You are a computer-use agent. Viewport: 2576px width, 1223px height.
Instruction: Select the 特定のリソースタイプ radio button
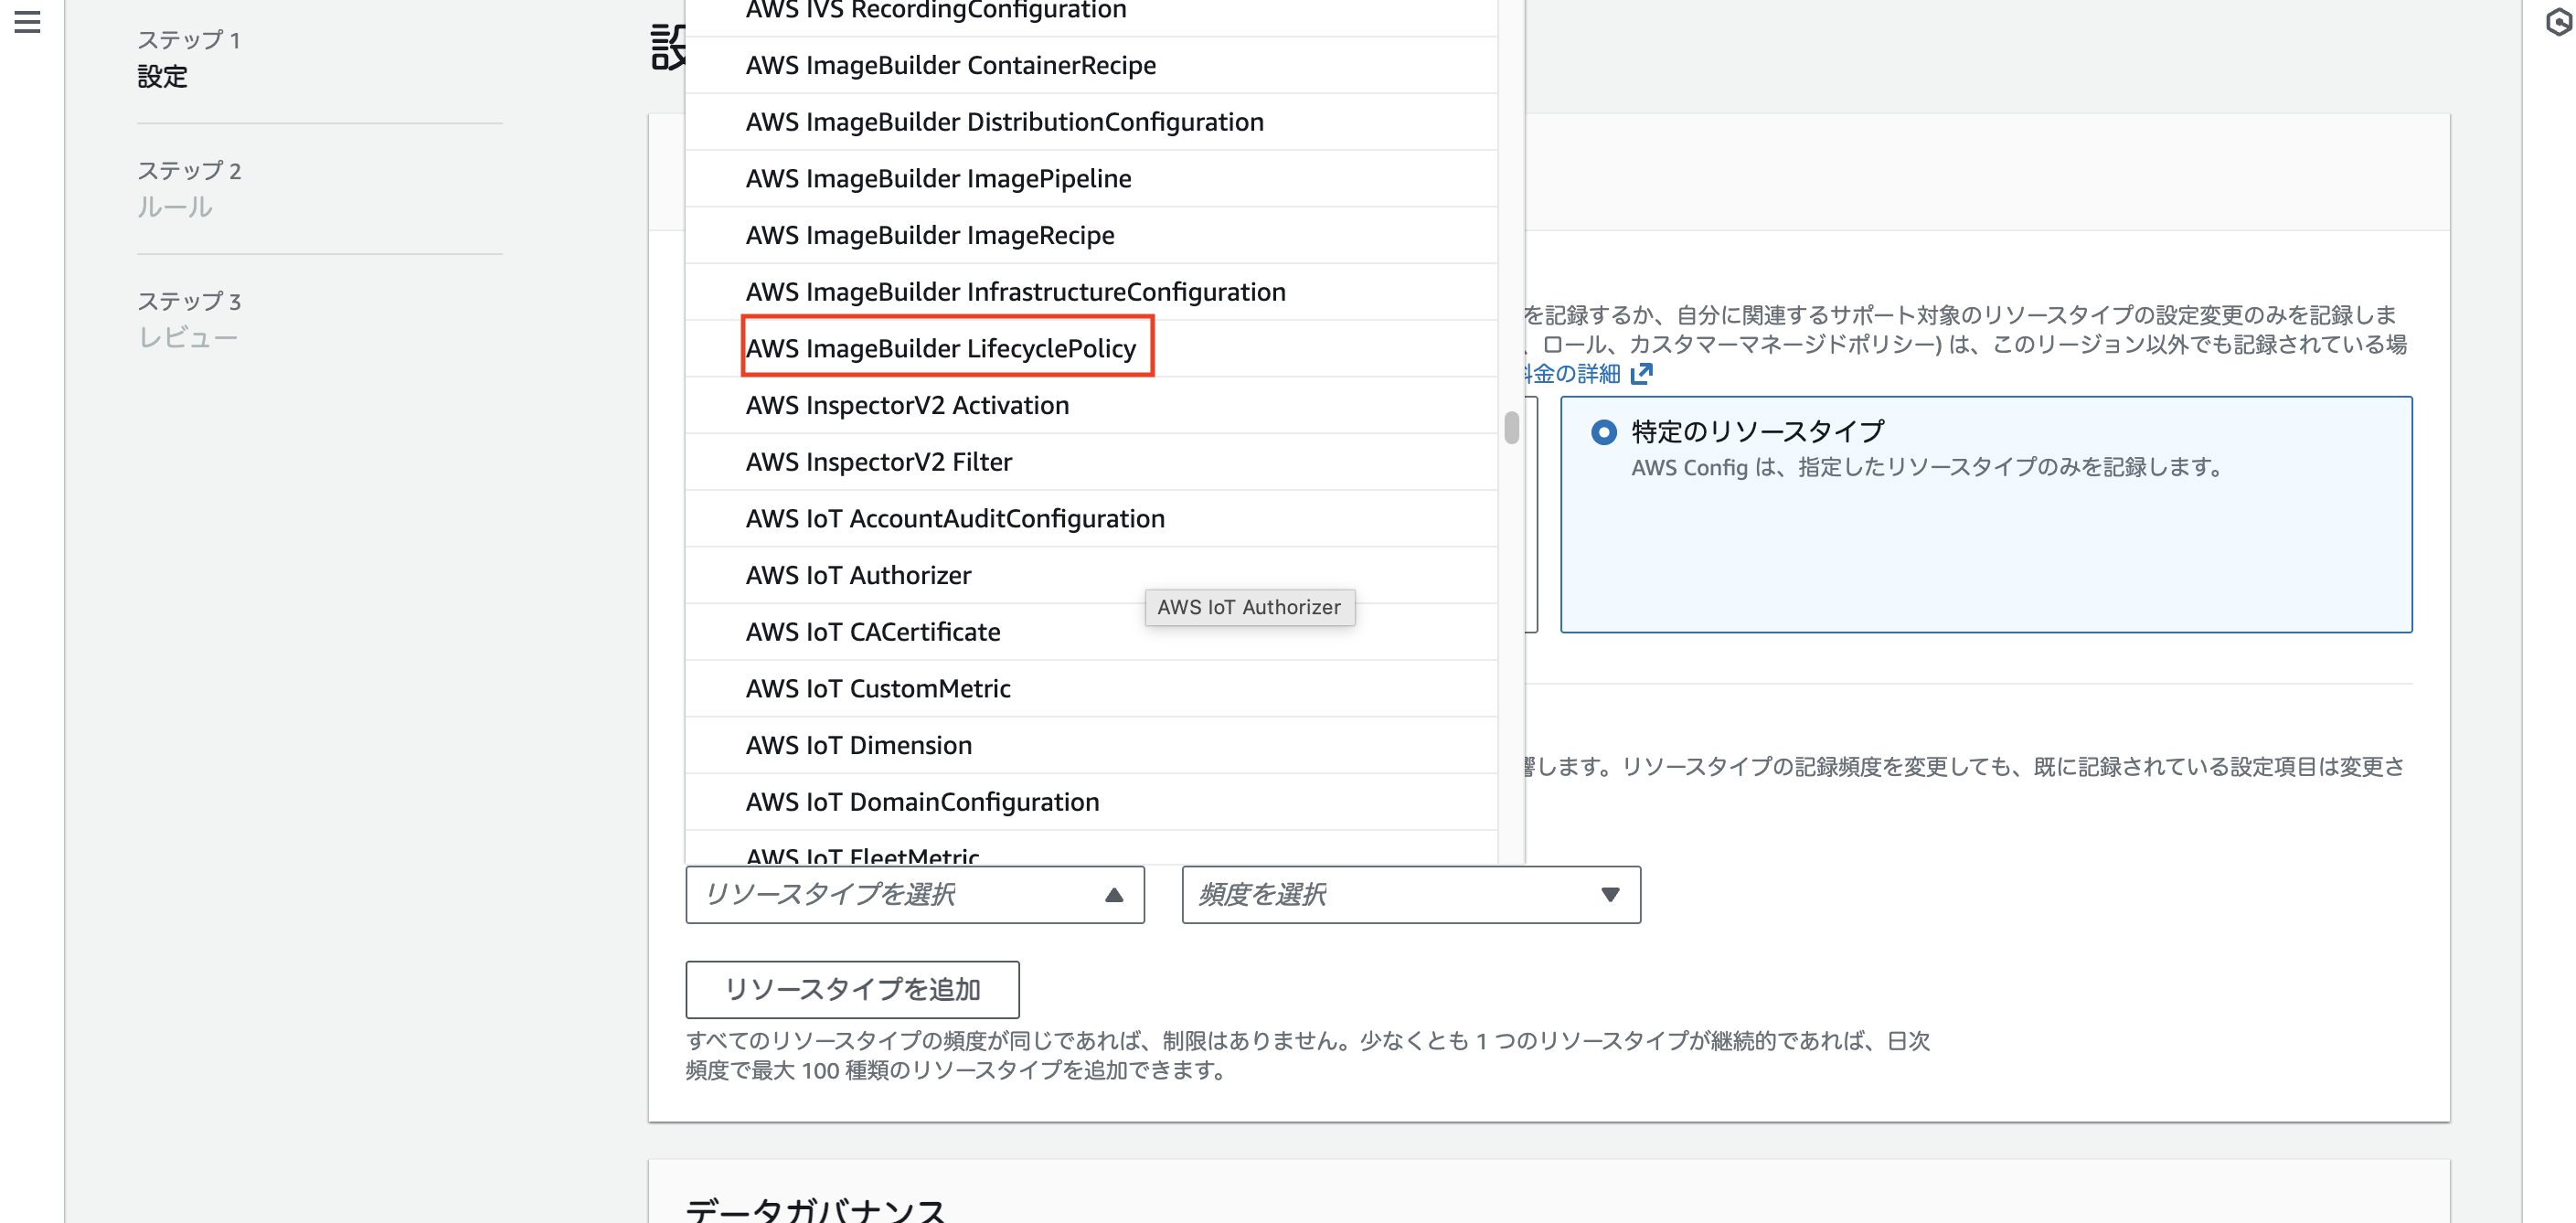[1604, 431]
